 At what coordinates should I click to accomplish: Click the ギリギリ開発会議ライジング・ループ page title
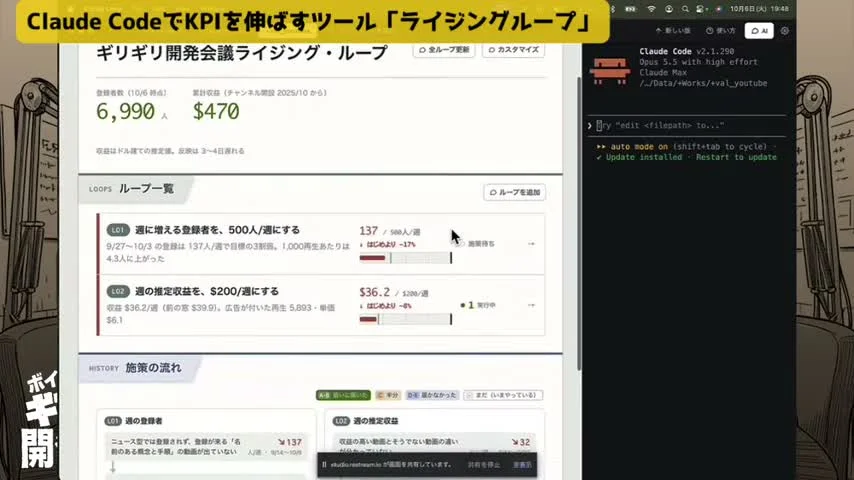click(x=241, y=53)
